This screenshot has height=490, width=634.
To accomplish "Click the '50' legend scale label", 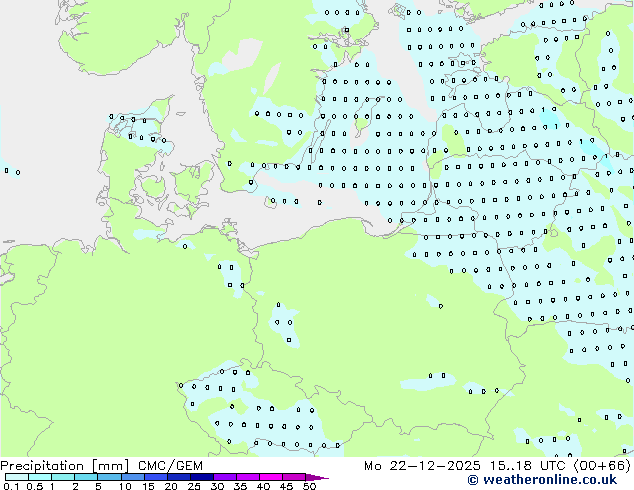I will [310, 486].
